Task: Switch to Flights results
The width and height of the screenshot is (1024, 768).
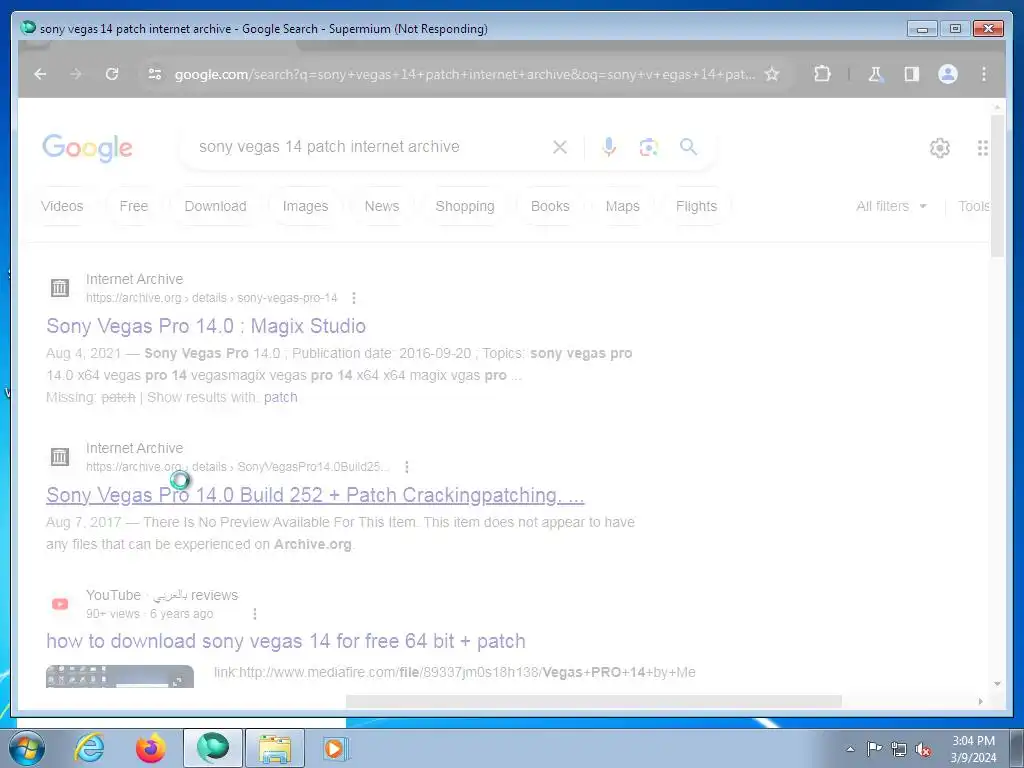Action: click(x=696, y=206)
